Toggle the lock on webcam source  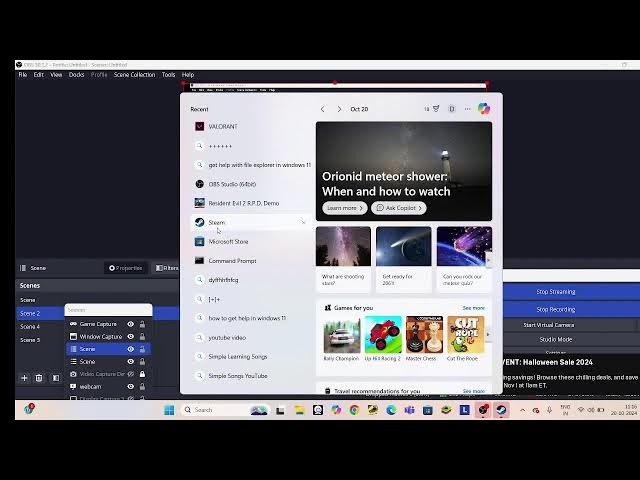point(142,386)
